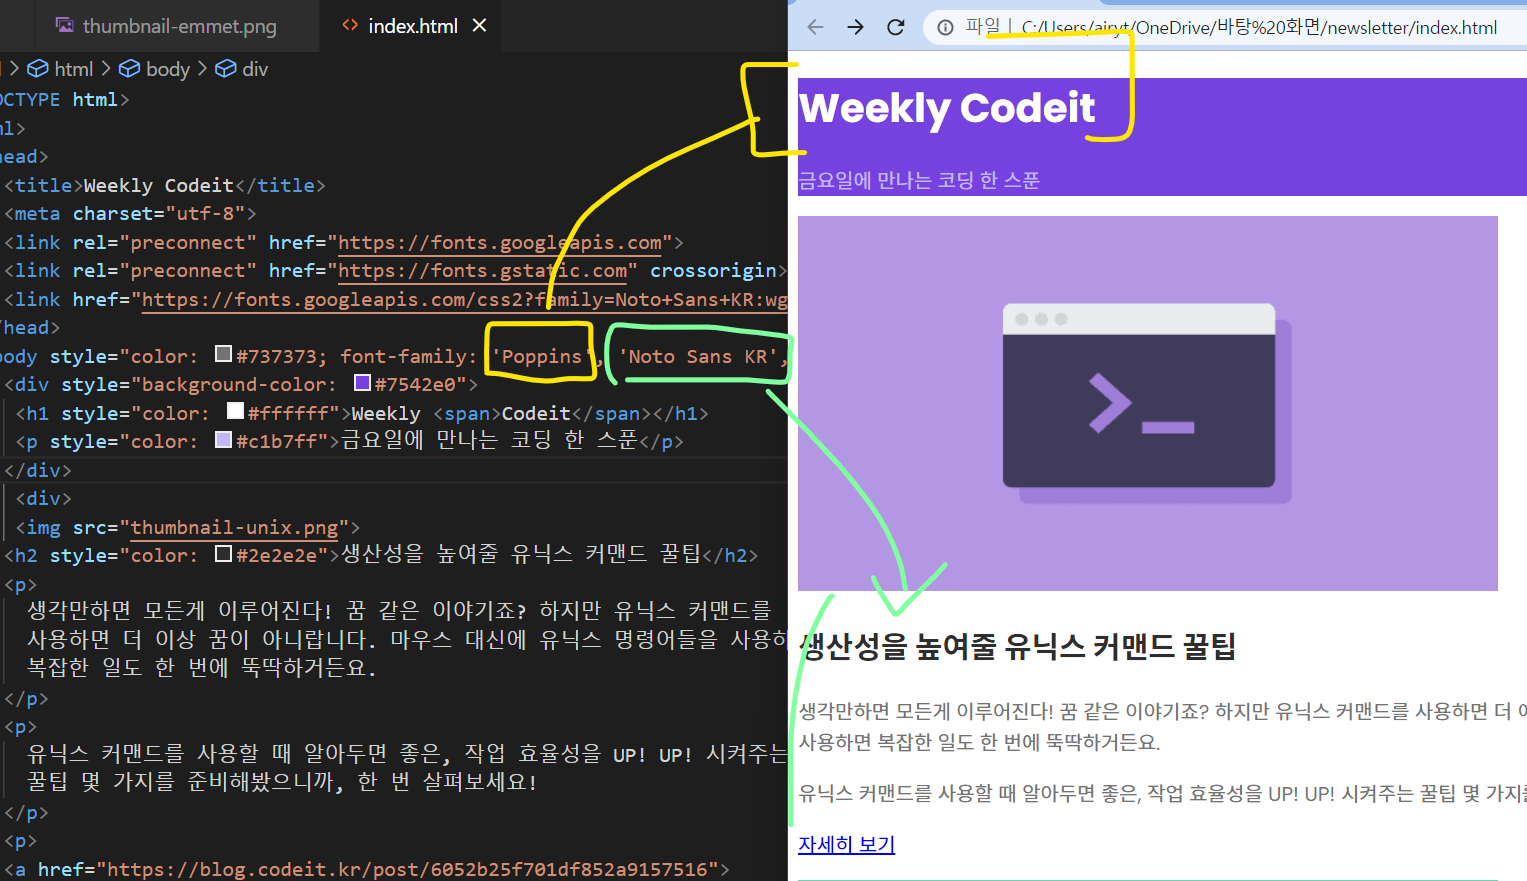
Task: Click the 금요일에 만나는 코딩 한 스푼 subtitle in browser
Action: (919, 180)
